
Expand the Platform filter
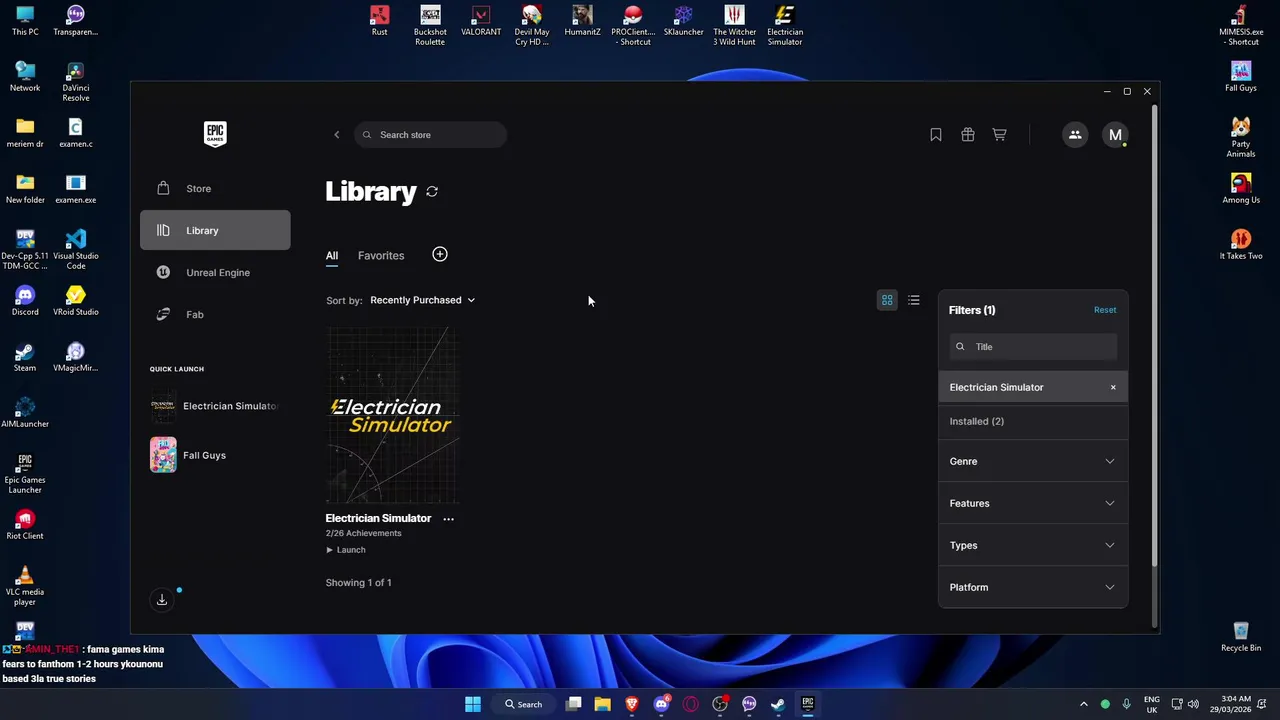pos(1033,587)
